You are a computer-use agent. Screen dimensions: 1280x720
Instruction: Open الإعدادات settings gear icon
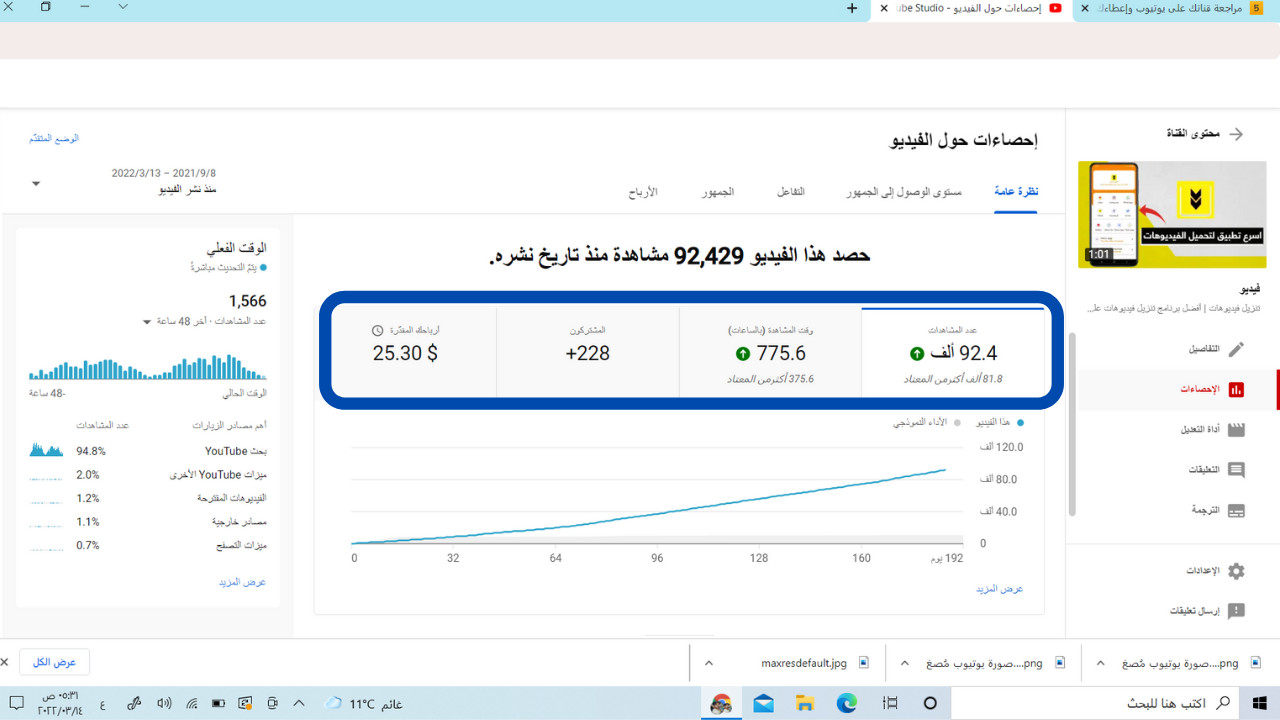pyautogui.click(x=1237, y=570)
